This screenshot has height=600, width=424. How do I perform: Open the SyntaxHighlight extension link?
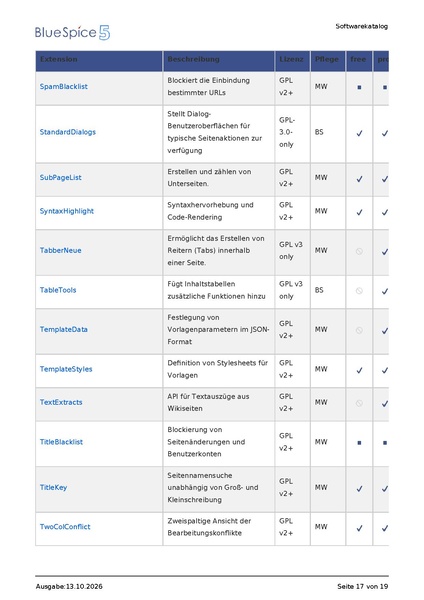click(67, 211)
